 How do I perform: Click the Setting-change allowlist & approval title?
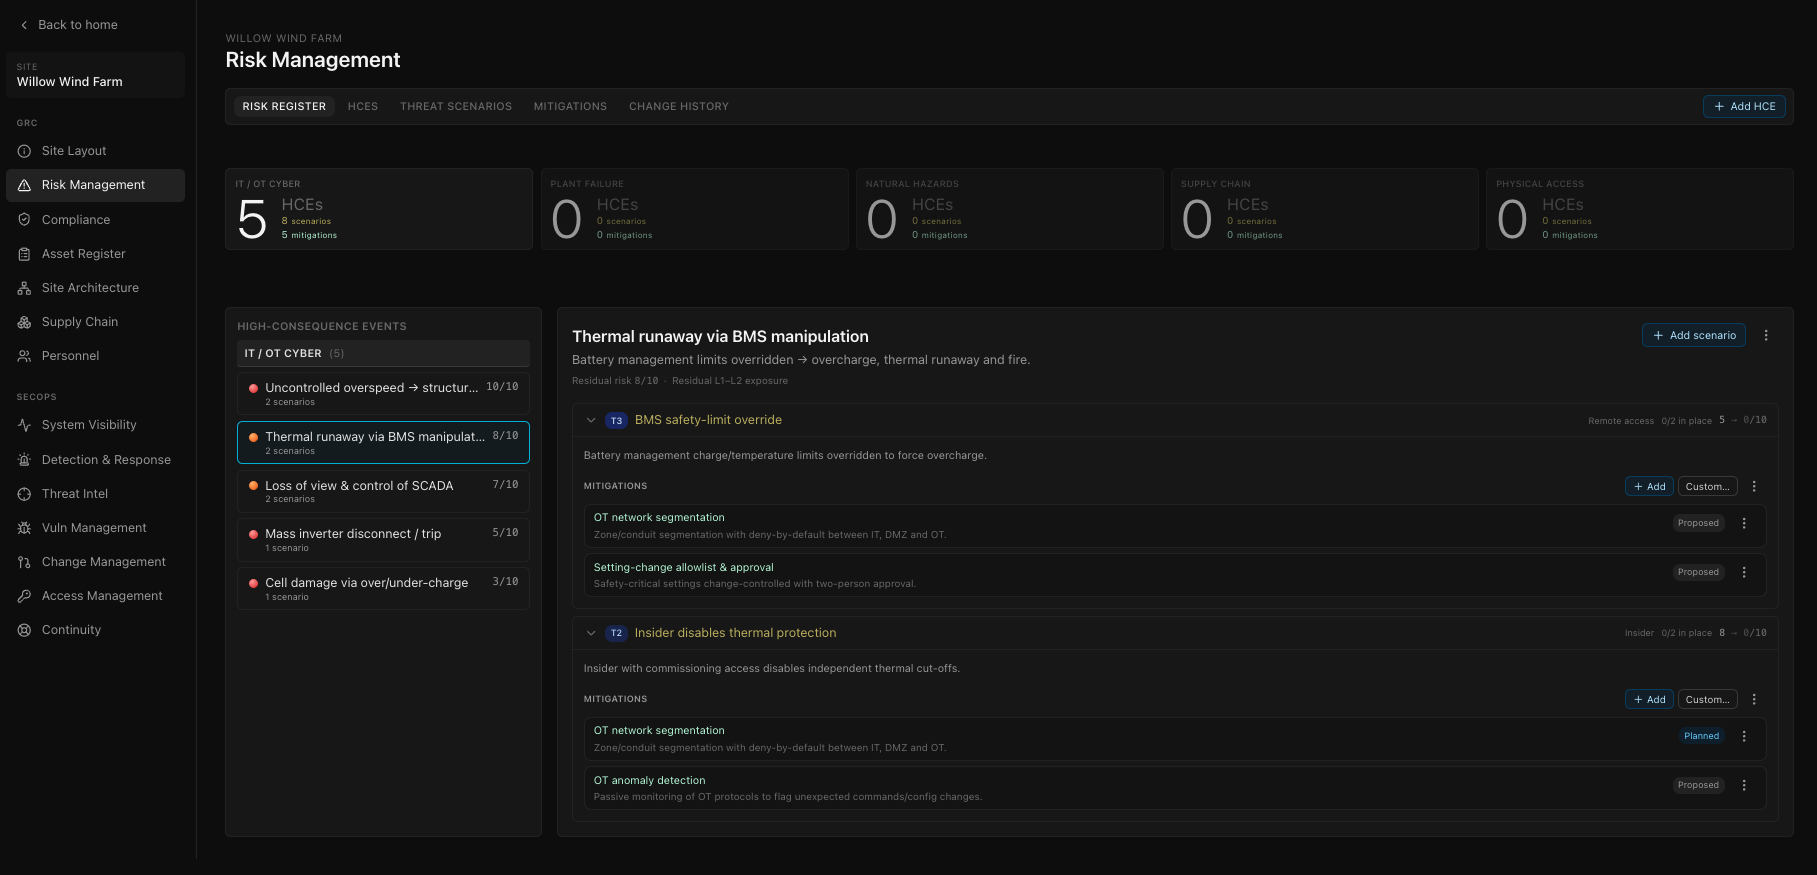click(683, 568)
